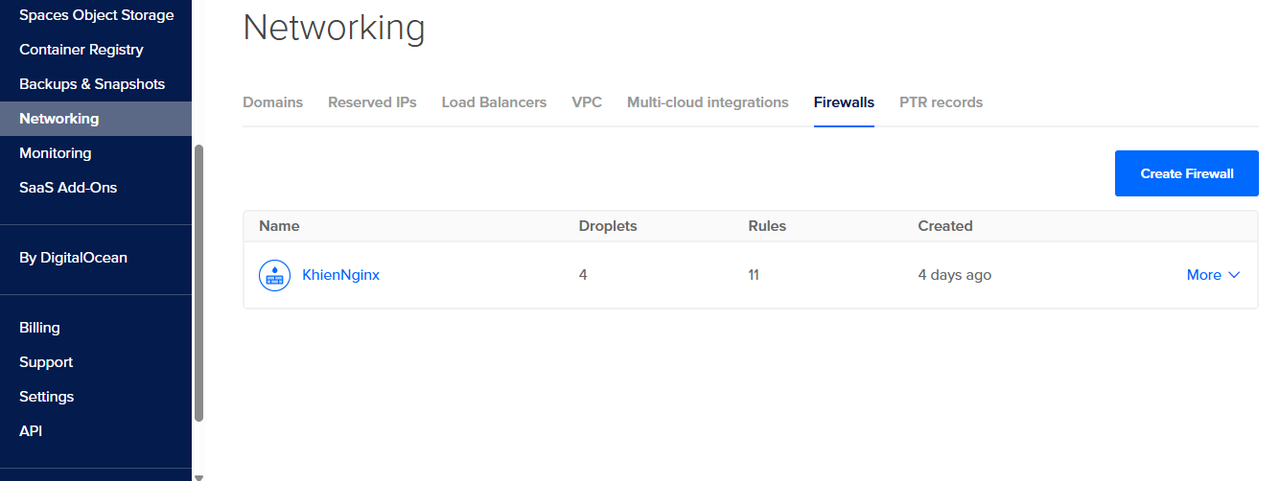Image resolution: width=1280 pixels, height=481 pixels.
Task: Go to Container Registry in sidebar
Action: point(81,50)
